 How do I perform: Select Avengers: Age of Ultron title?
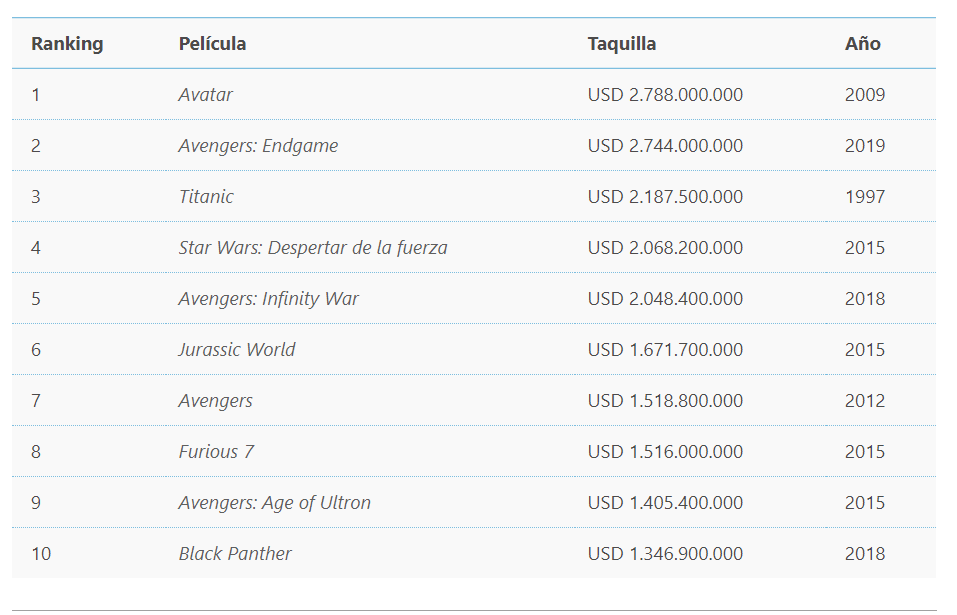coord(274,503)
